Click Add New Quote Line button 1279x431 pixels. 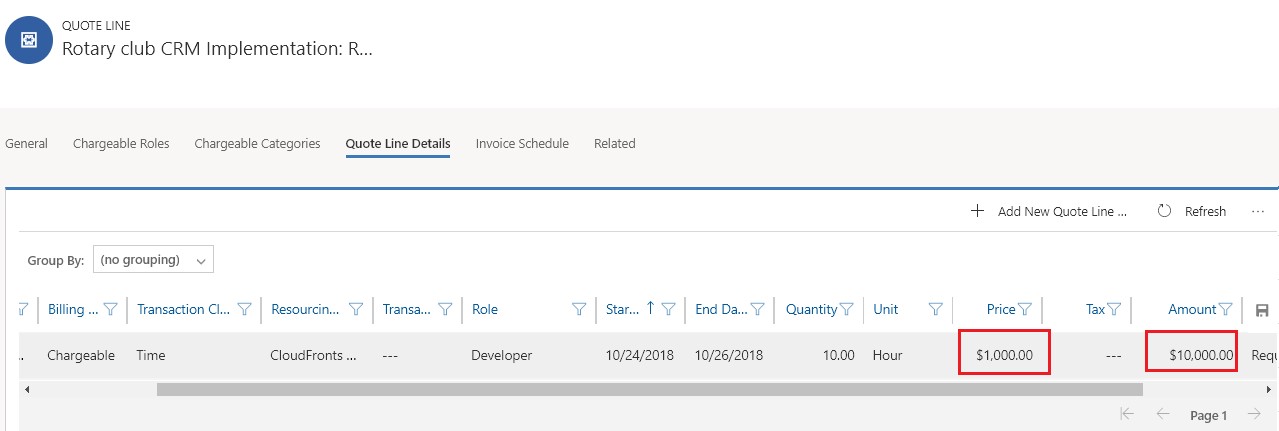click(1050, 211)
